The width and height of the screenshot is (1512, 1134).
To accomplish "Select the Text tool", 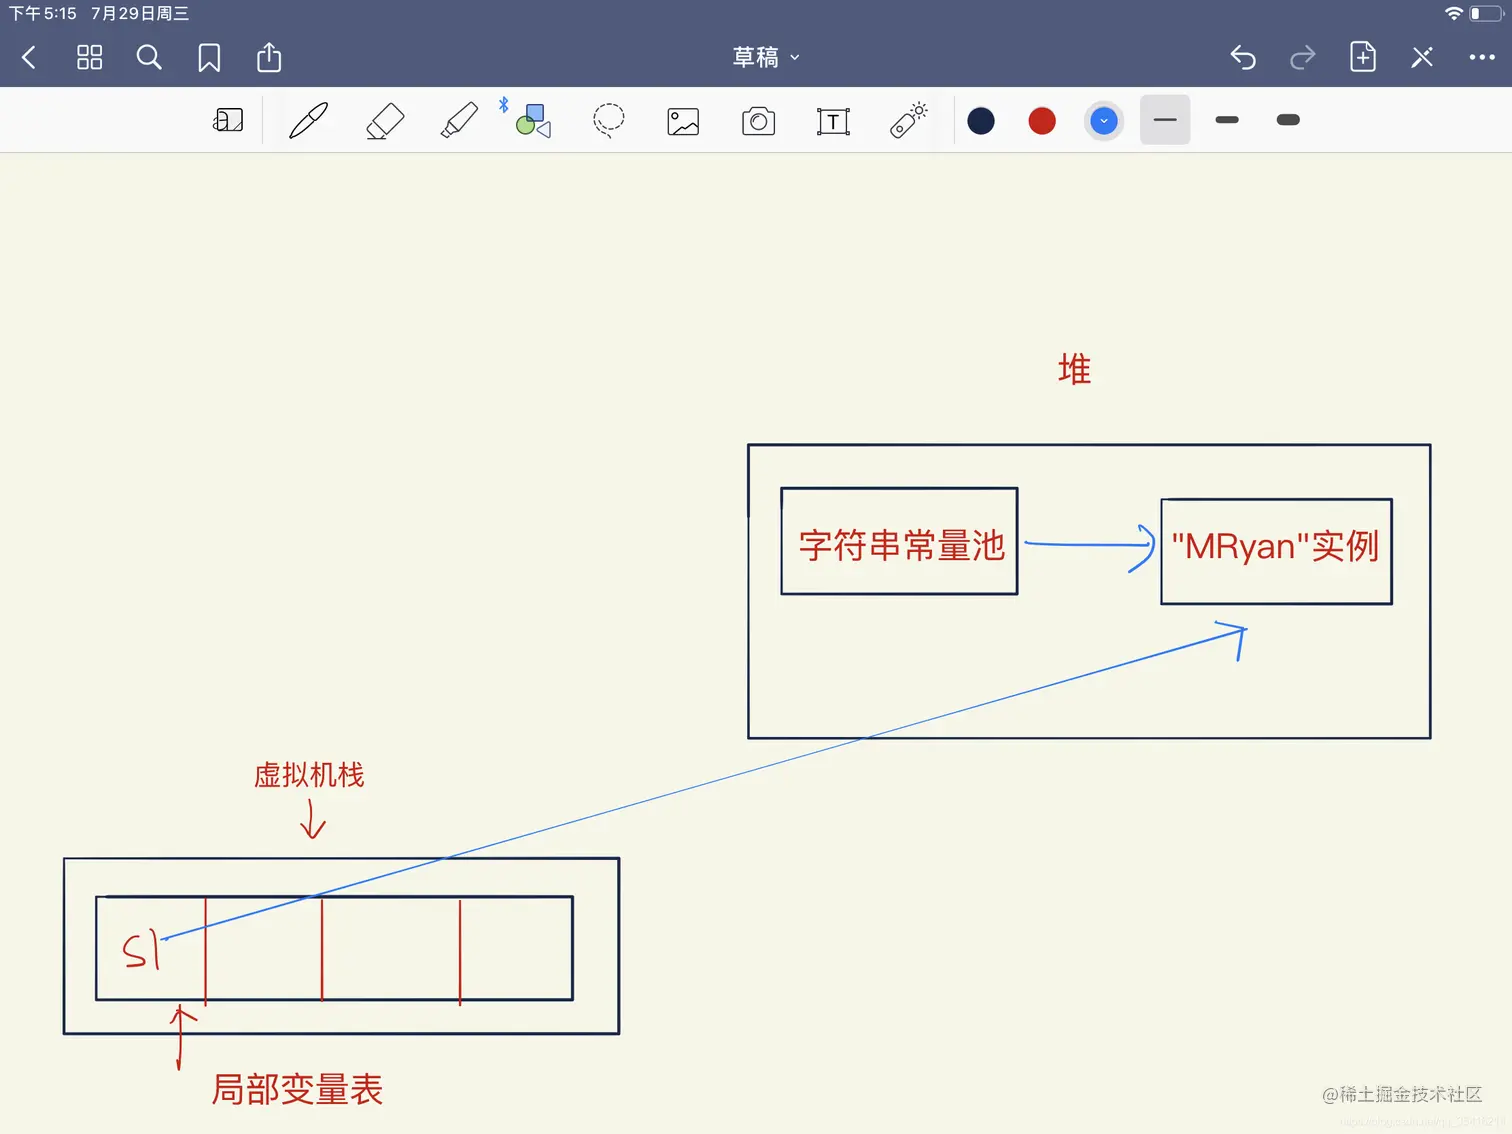I will [833, 120].
